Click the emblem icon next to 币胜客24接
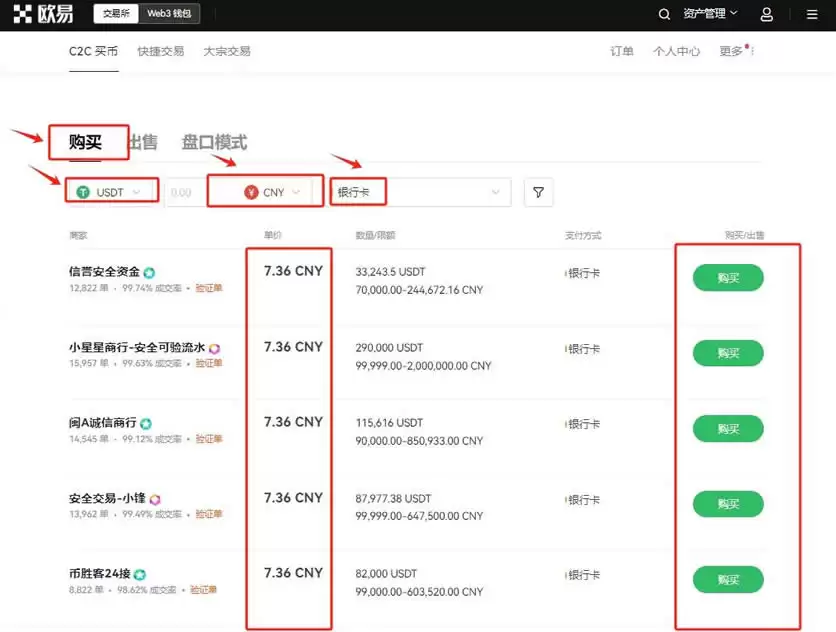This screenshot has height=632, width=836. (x=139, y=571)
